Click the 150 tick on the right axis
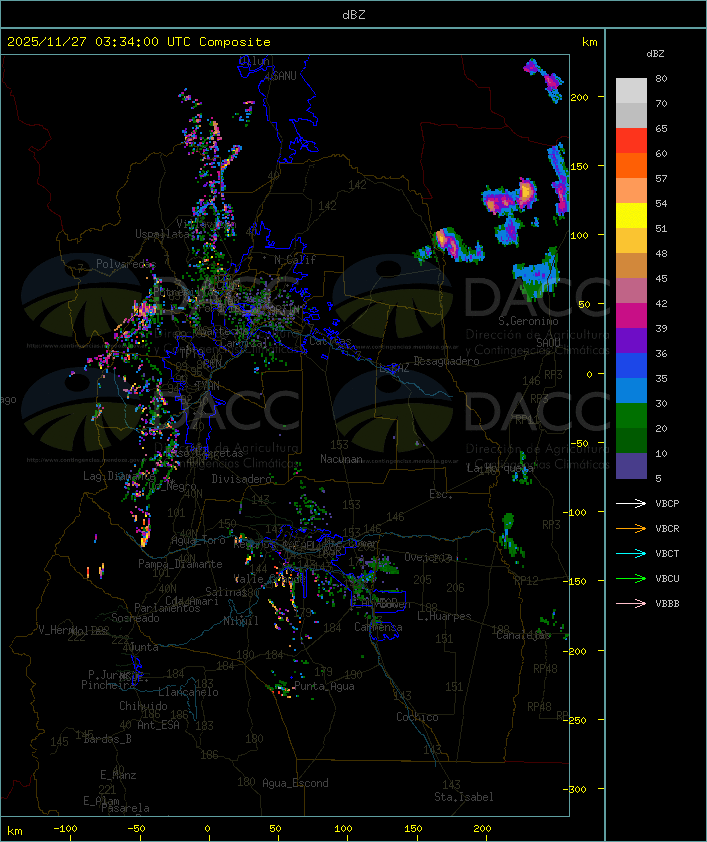707x842 pixels. point(579,166)
